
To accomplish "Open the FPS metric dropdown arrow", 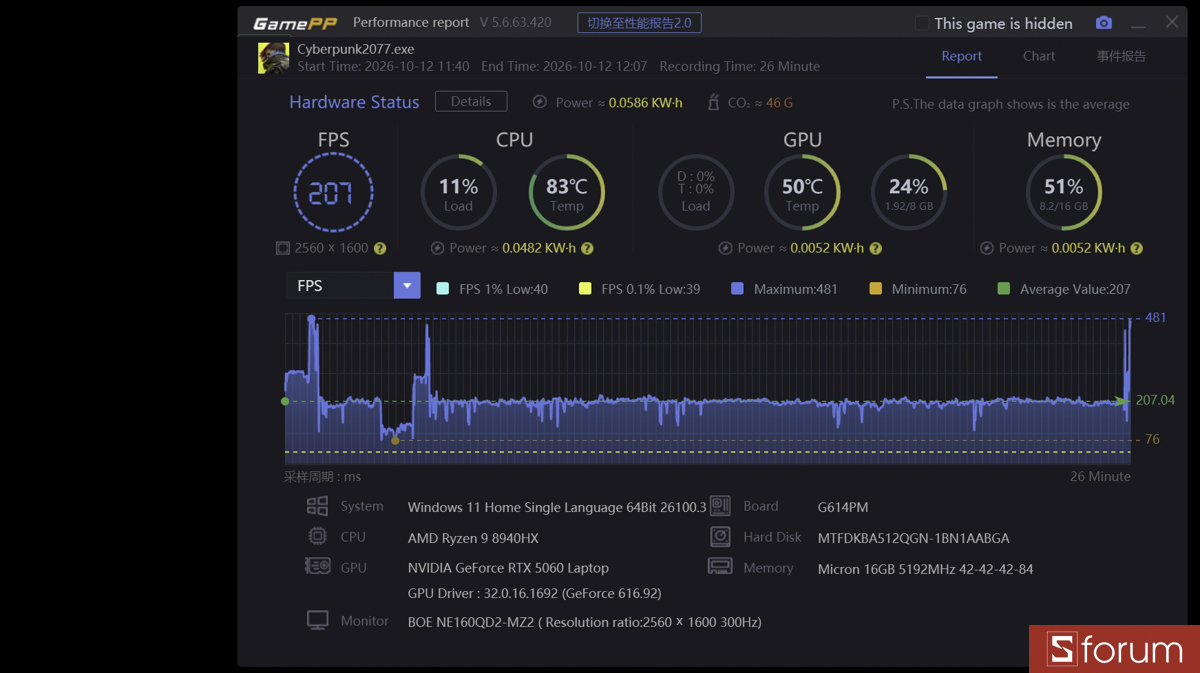I will pyautogui.click(x=407, y=286).
